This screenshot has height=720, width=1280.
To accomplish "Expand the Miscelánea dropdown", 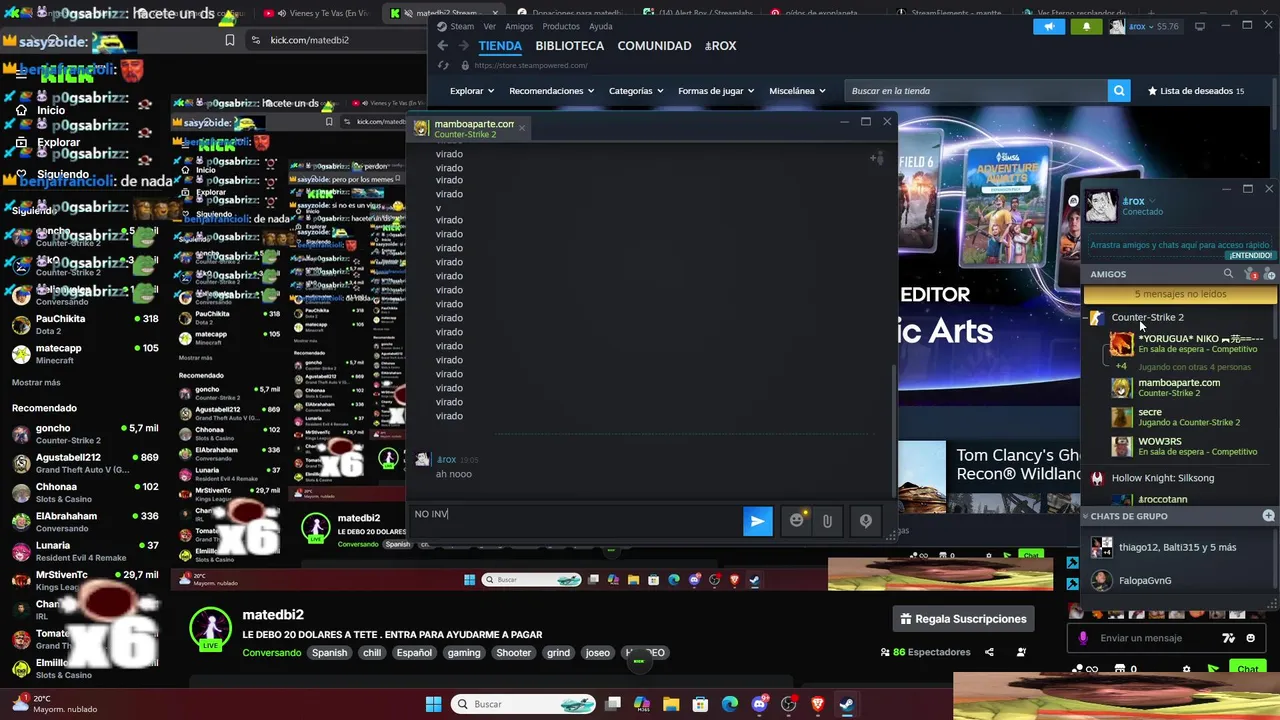I will (x=797, y=91).
